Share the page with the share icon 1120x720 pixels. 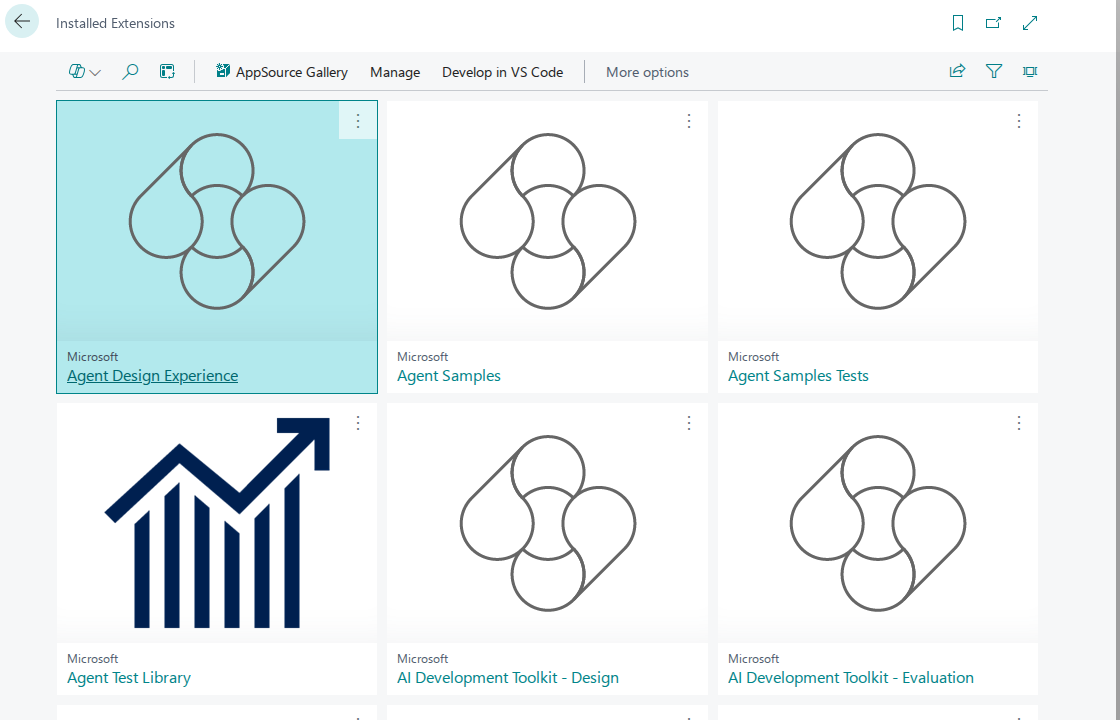(957, 71)
